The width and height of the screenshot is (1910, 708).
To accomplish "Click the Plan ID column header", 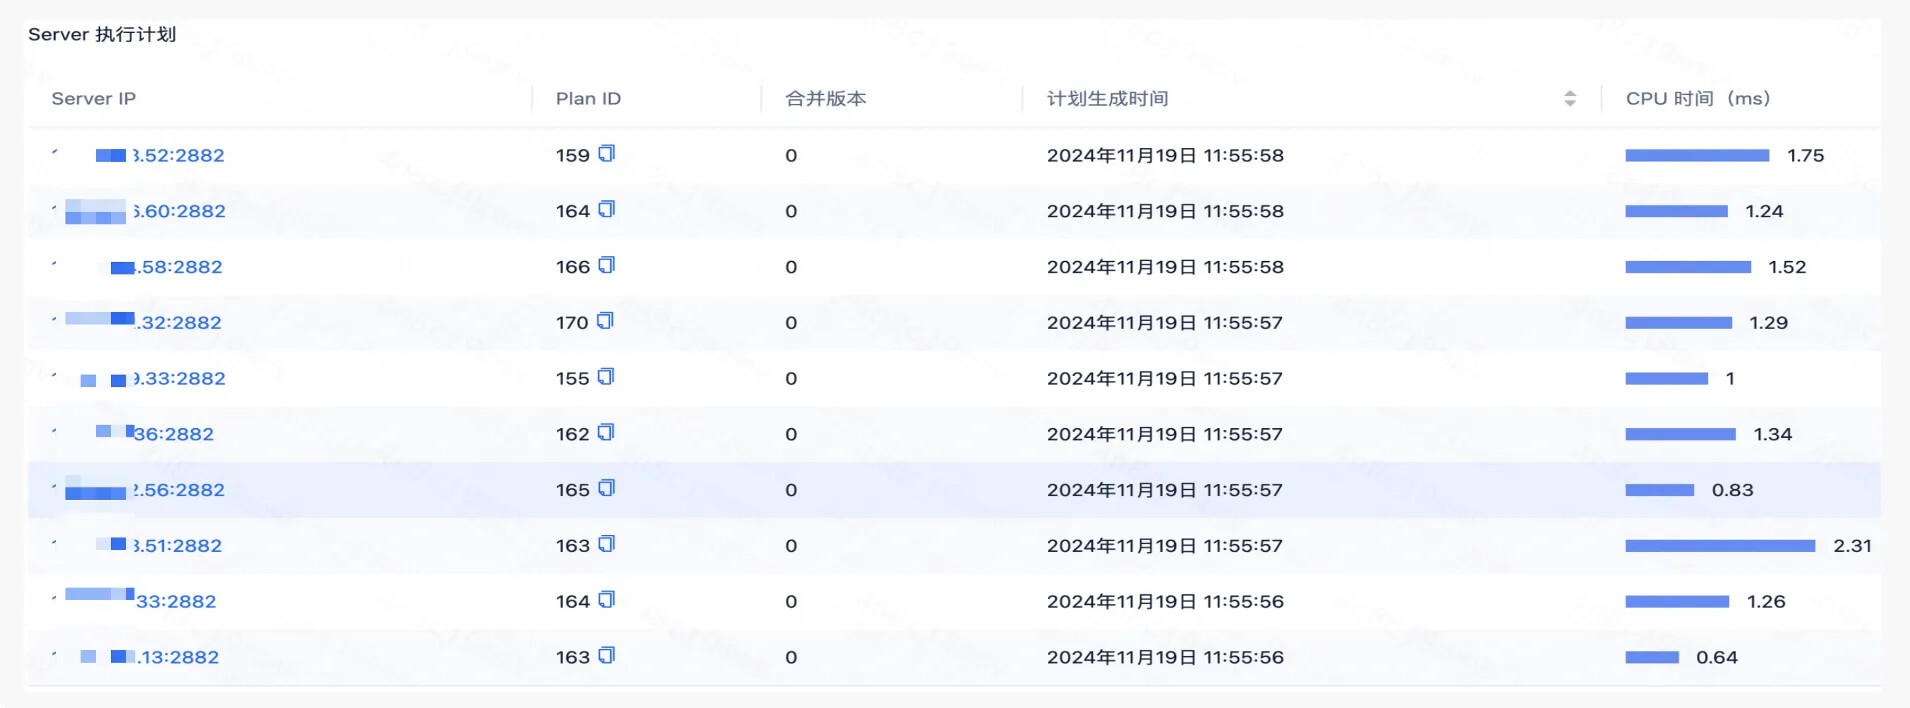I will point(588,99).
